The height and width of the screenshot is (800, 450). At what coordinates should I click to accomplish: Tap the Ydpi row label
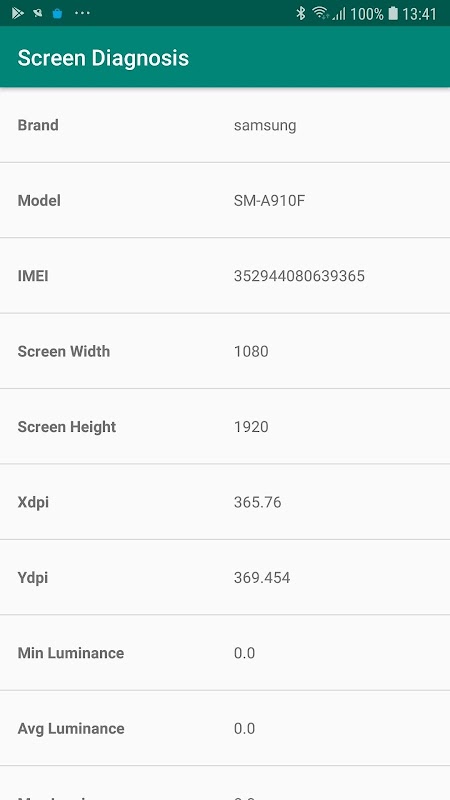click(33, 578)
